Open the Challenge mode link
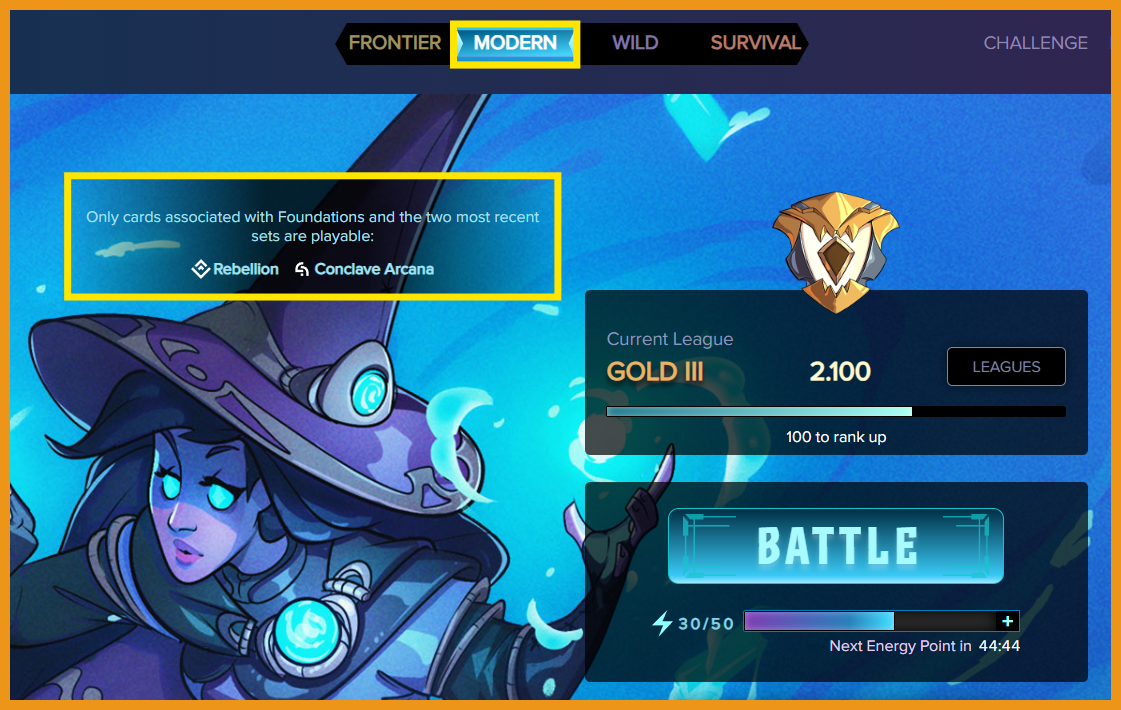This screenshot has width=1121, height=710. [x=1035, y=43]
